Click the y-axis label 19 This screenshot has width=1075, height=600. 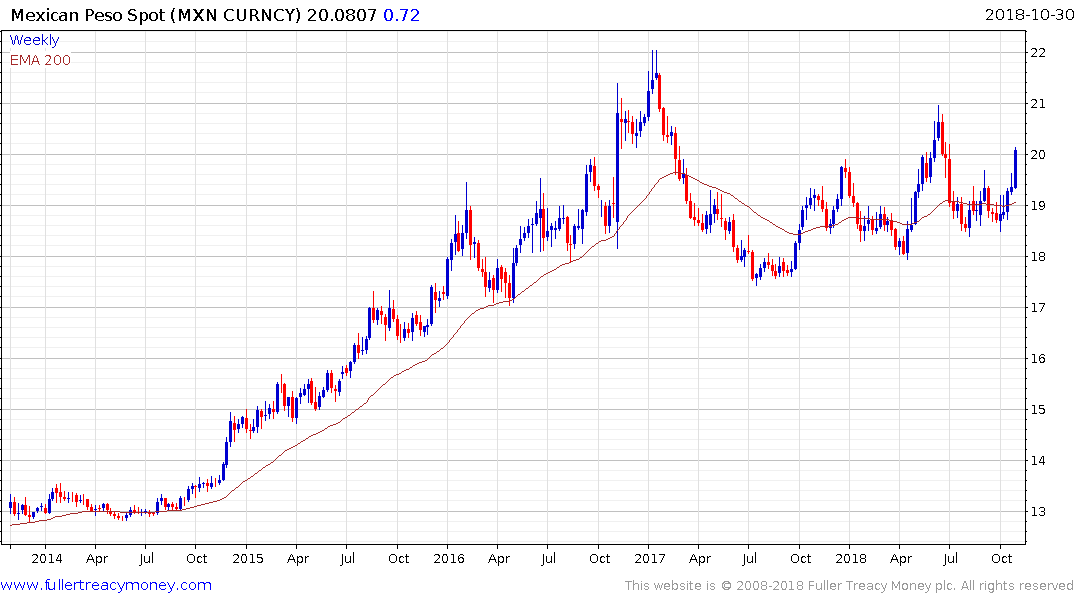(1038, 206)
